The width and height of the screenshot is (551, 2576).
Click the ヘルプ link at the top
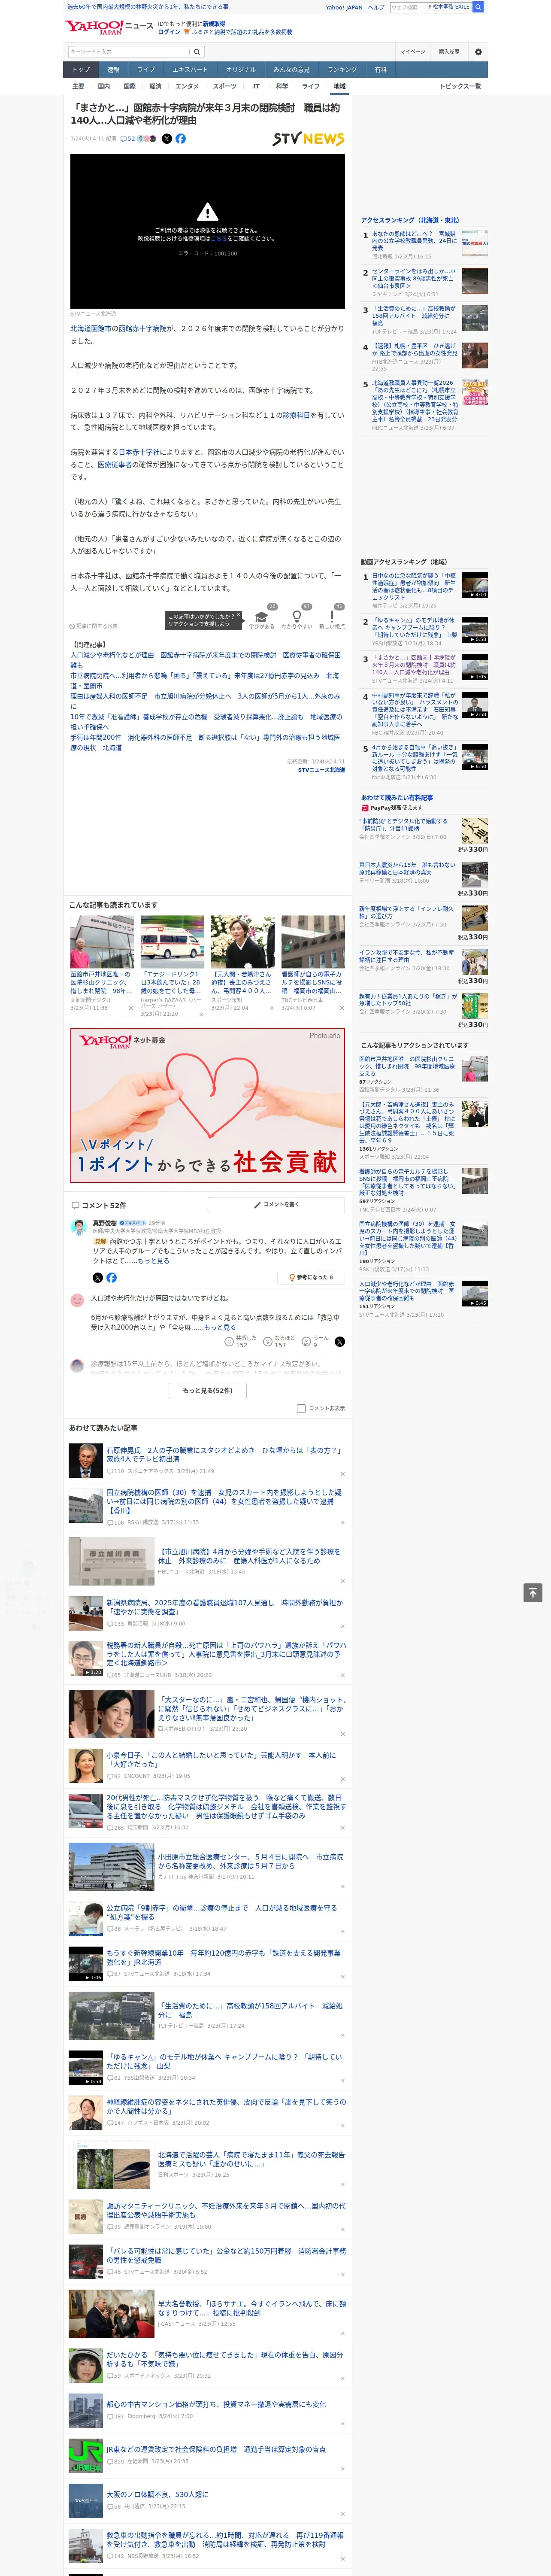point(376,7)
